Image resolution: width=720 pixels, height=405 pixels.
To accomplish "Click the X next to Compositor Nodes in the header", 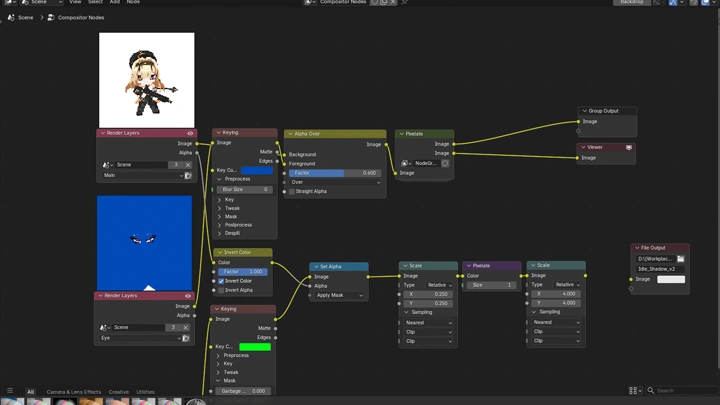I will point(393,2).
